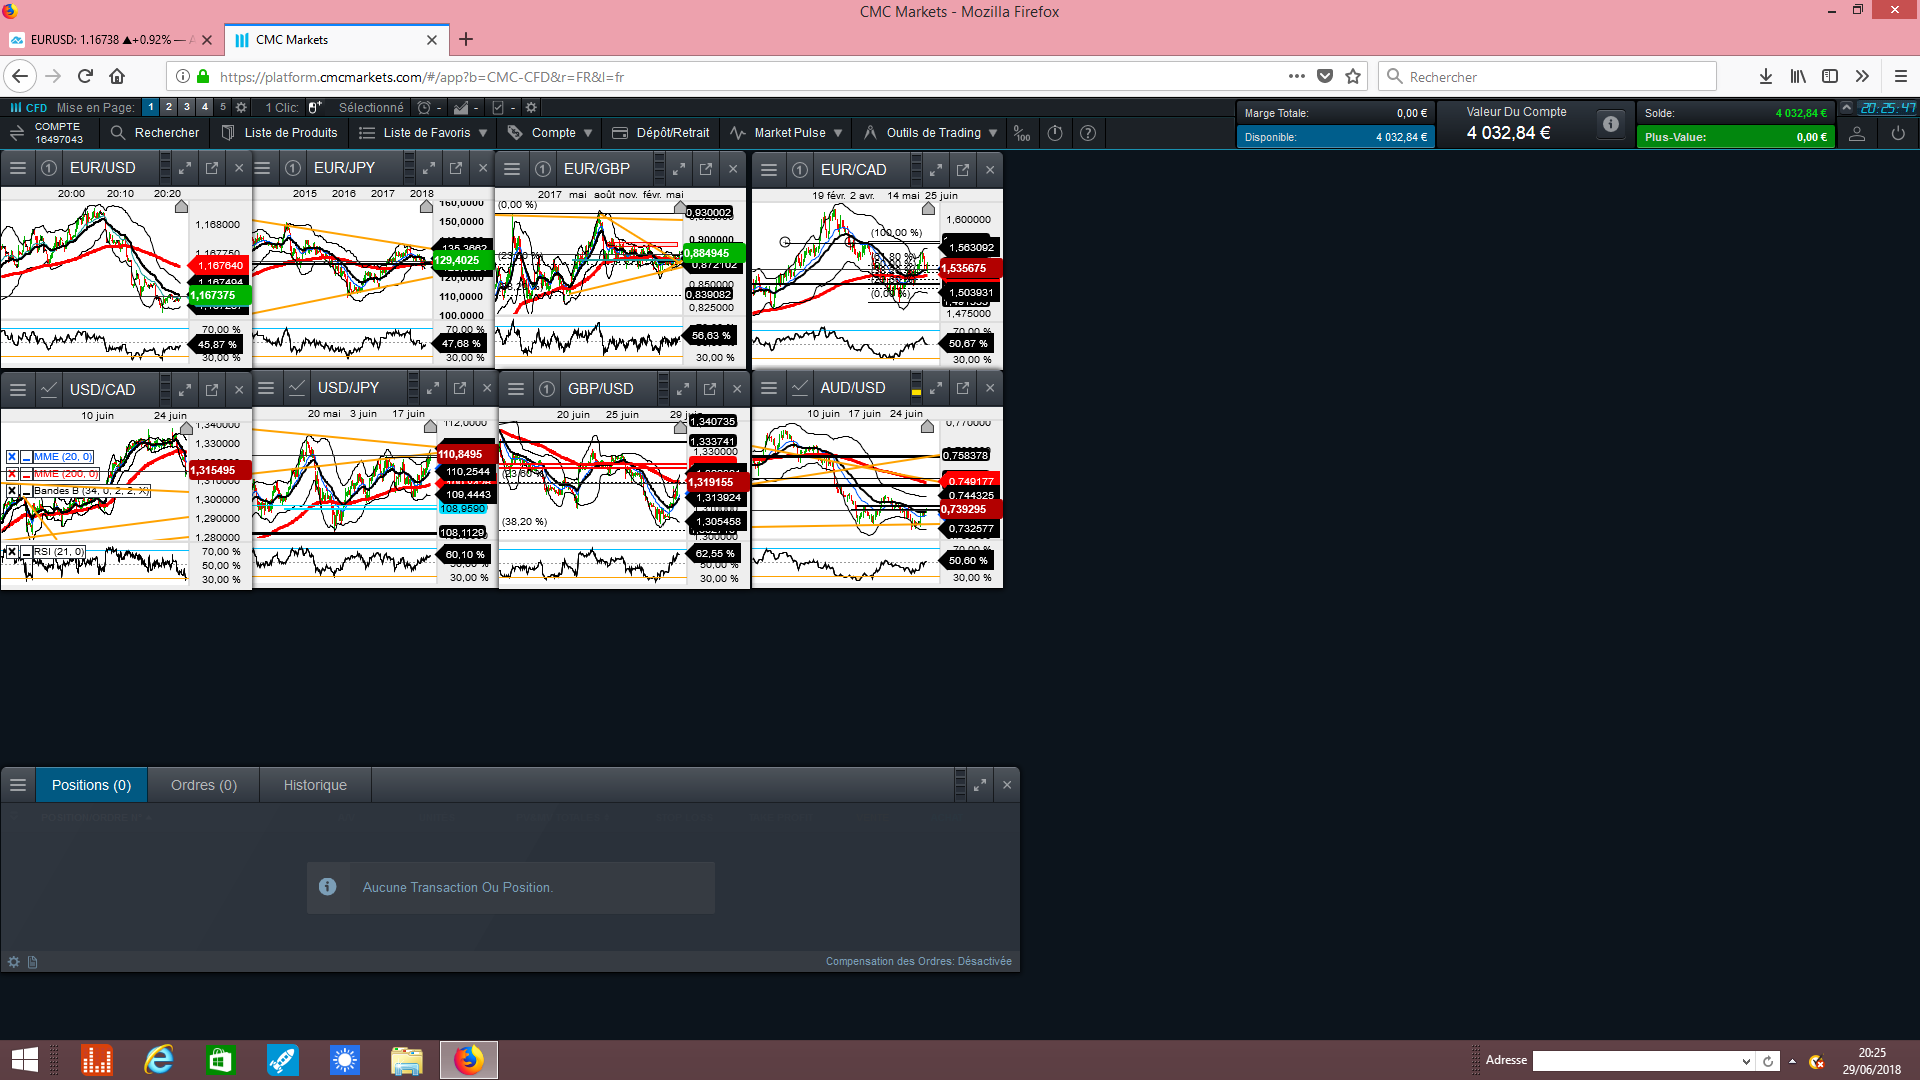The image size is (1920, 1080).
Task: Open the account info icon near Valeur Du Compte
Action: tap(1610, 124)
